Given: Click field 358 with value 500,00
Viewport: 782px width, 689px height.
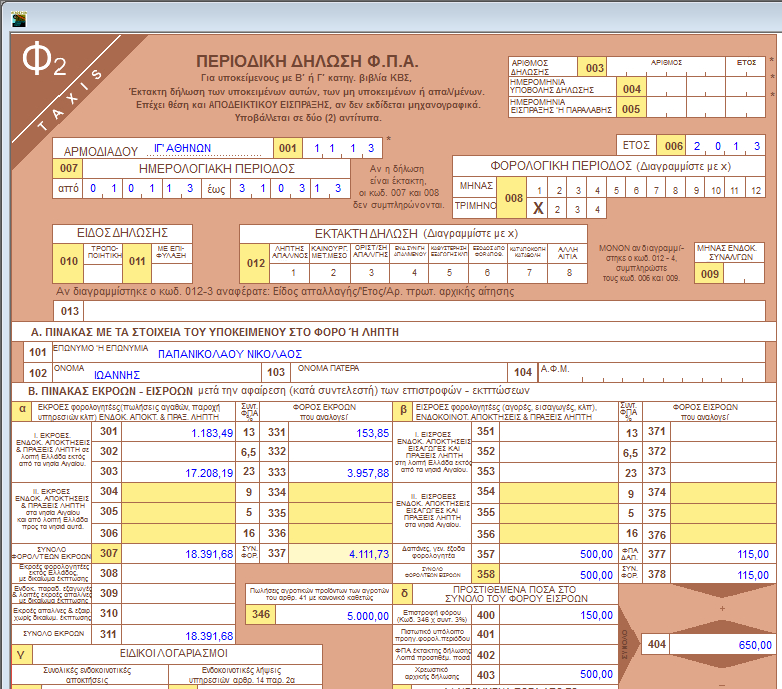Looking at the screenshot, I should (559, 574).
